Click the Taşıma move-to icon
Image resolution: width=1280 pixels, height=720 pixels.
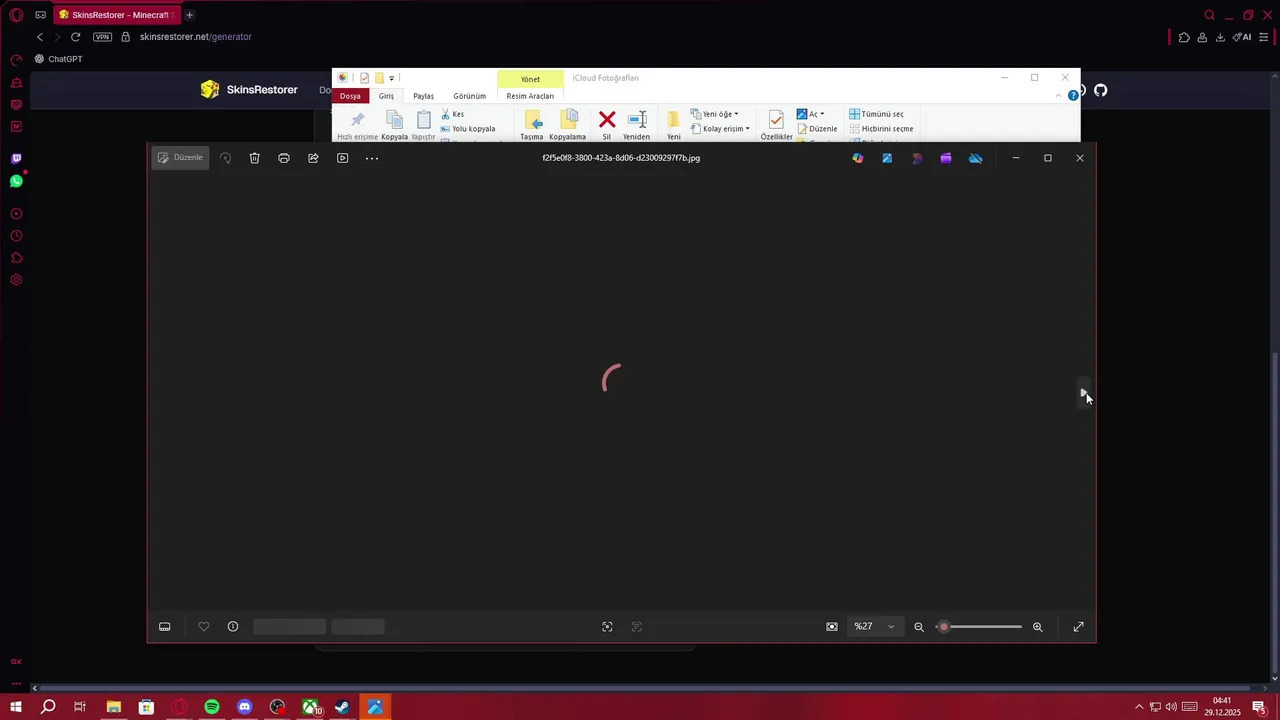[x=532, y=125]
